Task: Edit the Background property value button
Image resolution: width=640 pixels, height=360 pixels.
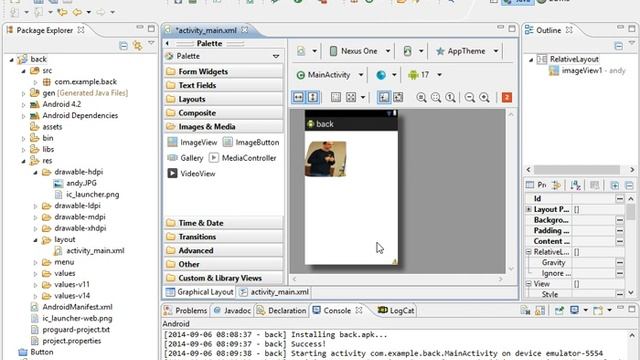Action: [x=620, y=220]
